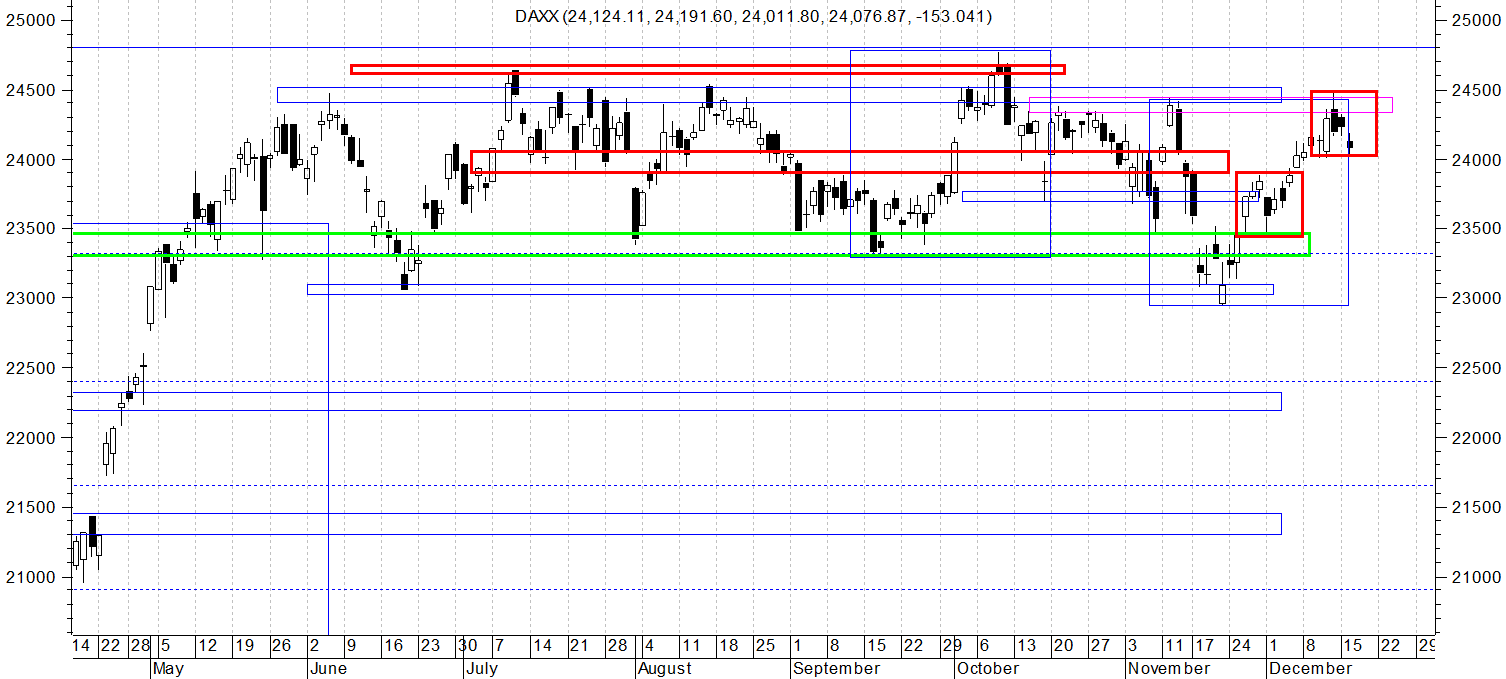Image resolution: width=1506 pixels, height=679 pixels.
Task: Click the DAXX chart title text
Action: 753,16
